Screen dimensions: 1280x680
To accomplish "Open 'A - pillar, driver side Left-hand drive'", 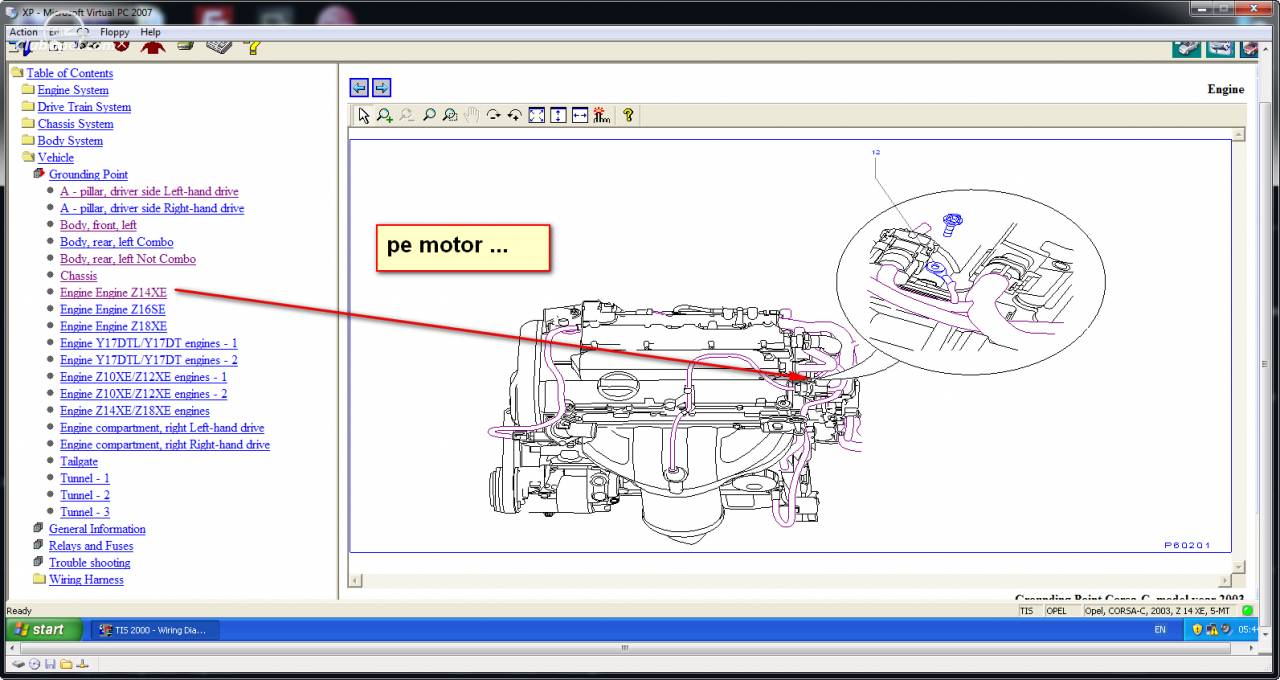I will 149,191.
